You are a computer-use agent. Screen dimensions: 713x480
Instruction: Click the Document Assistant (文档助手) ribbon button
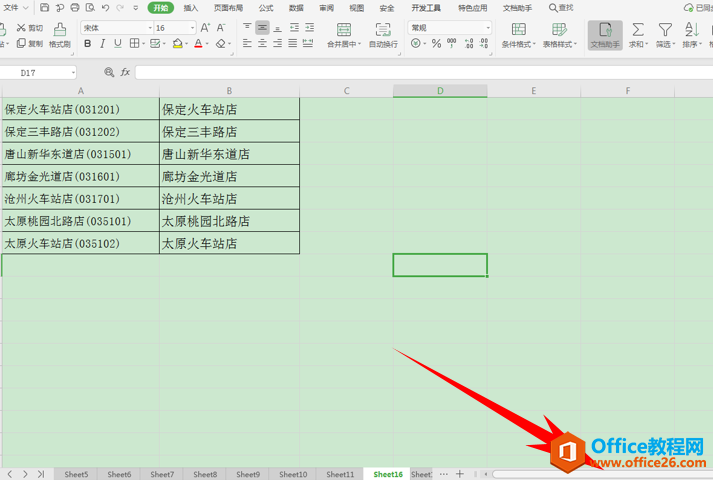pyautogui.click(x=605, y=35)
